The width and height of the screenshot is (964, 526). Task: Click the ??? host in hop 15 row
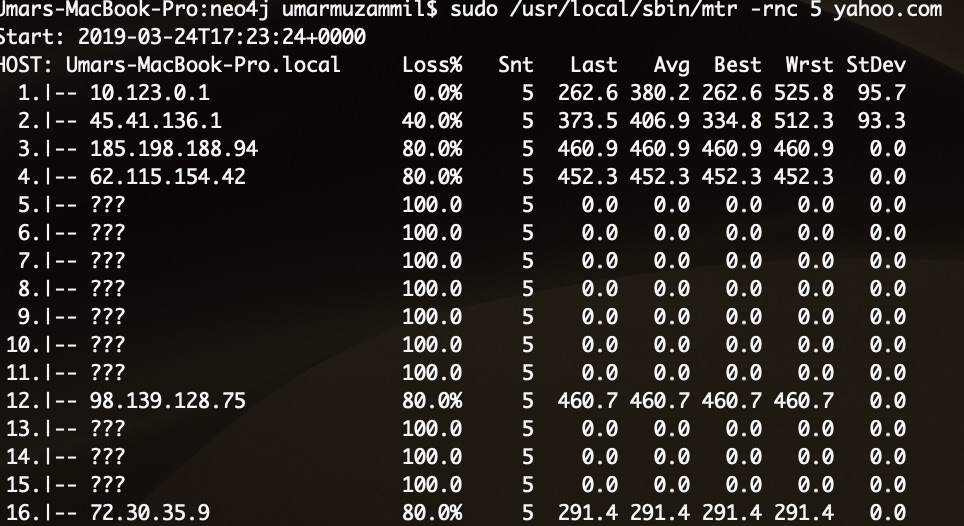[108, 484]
